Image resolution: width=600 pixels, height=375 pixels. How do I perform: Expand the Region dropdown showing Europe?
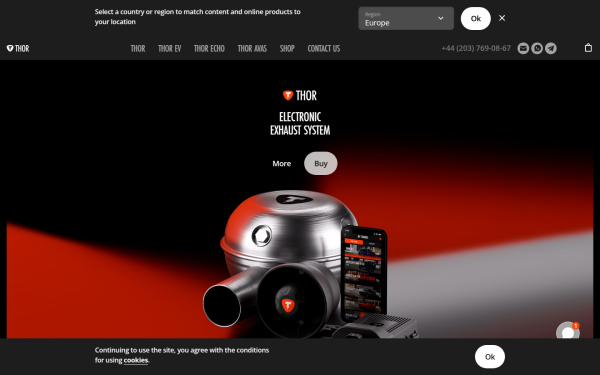[406, 18]
